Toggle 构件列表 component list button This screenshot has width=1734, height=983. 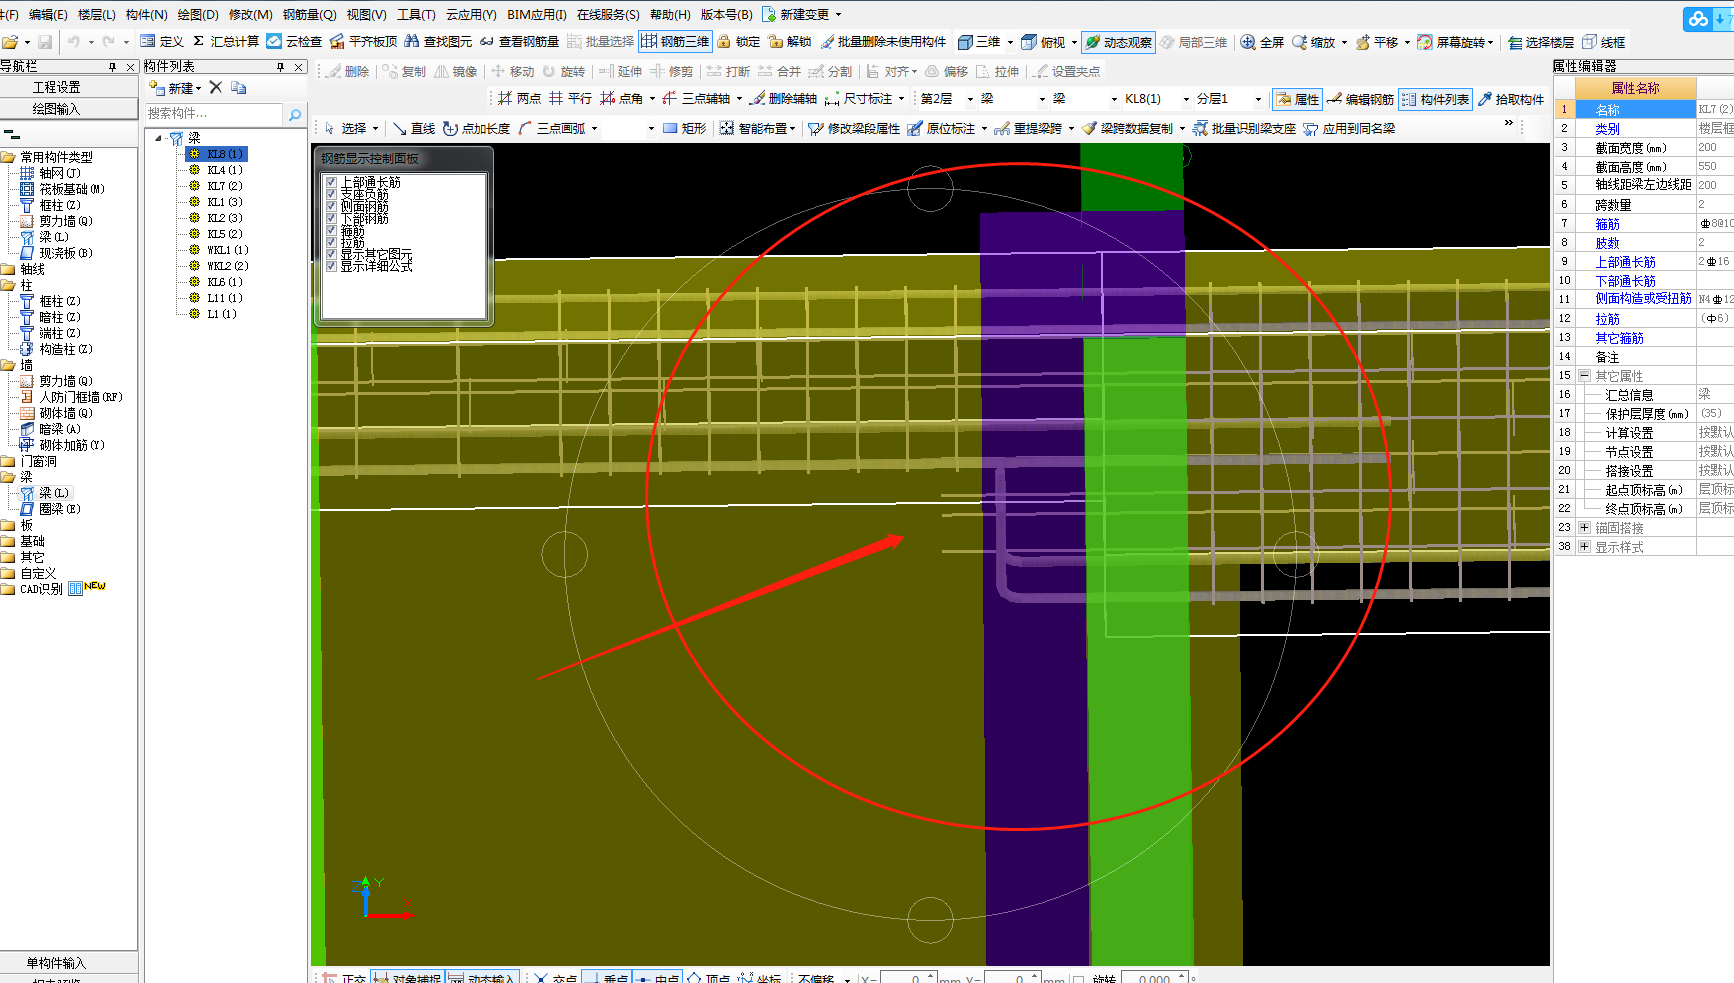pyautogui.click(x=1435, y=99)
